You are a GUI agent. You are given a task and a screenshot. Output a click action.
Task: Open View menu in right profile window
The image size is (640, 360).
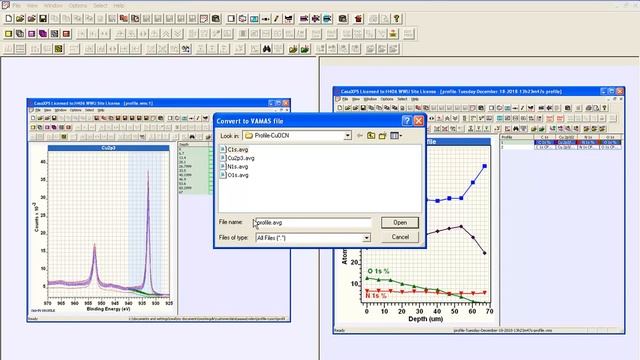(356, 99)
